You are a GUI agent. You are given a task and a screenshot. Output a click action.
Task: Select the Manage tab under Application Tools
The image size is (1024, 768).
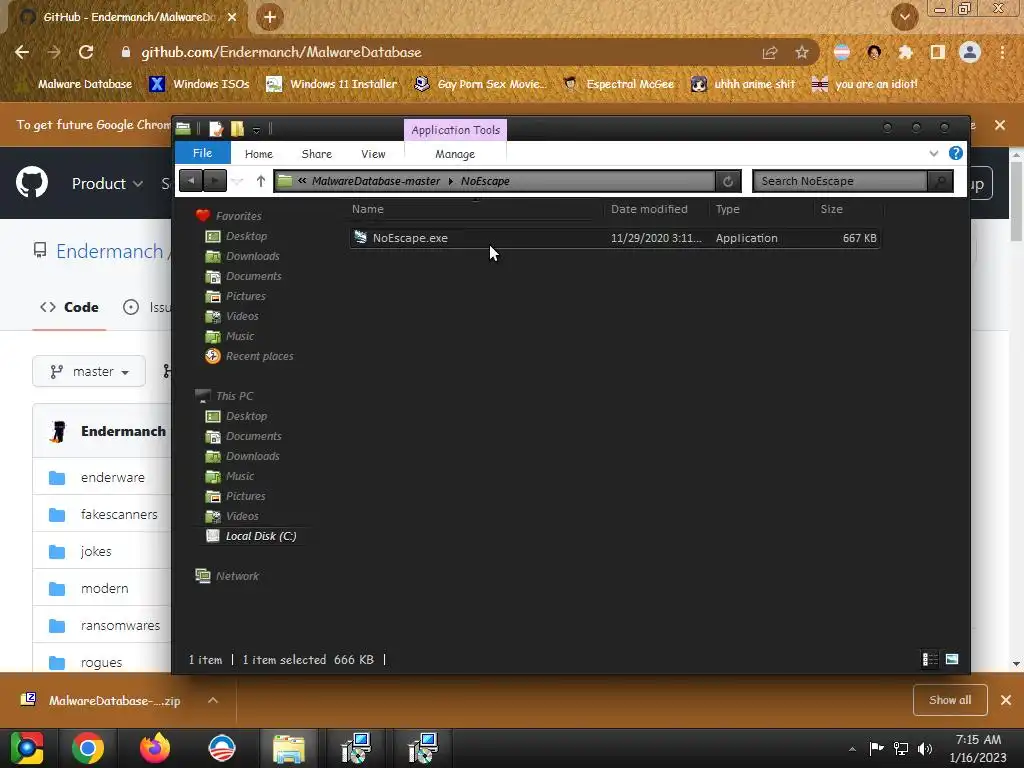pyautogui.click(x=455, y=154)
